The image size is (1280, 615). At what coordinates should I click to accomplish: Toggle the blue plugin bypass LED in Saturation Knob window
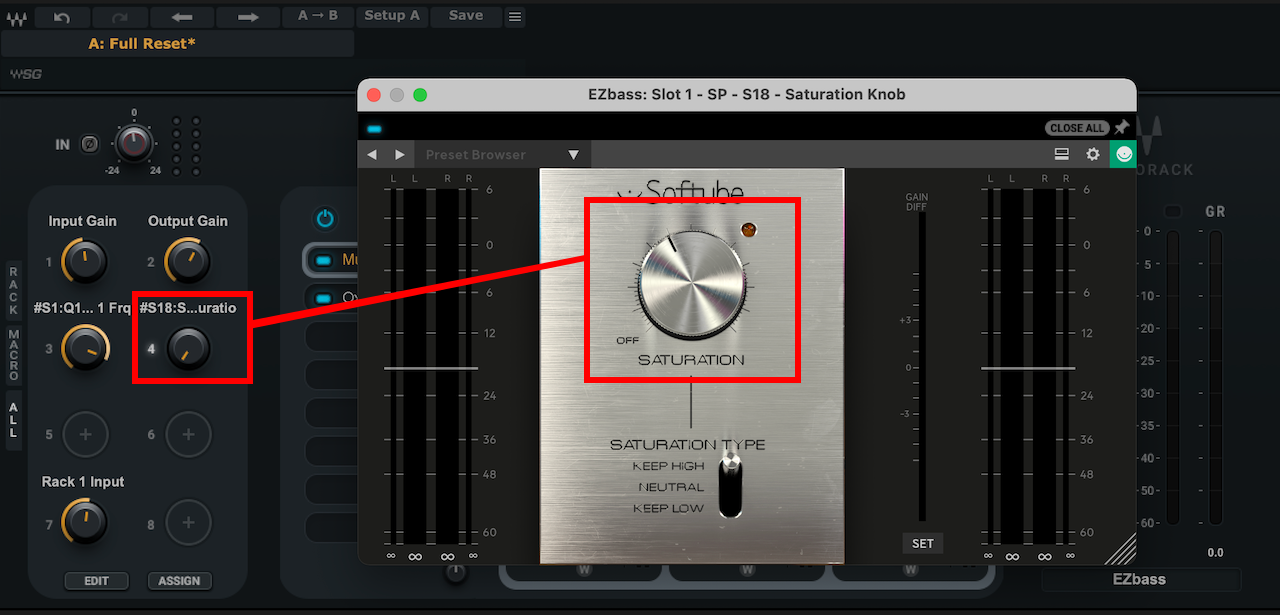(x=375, y=128)
